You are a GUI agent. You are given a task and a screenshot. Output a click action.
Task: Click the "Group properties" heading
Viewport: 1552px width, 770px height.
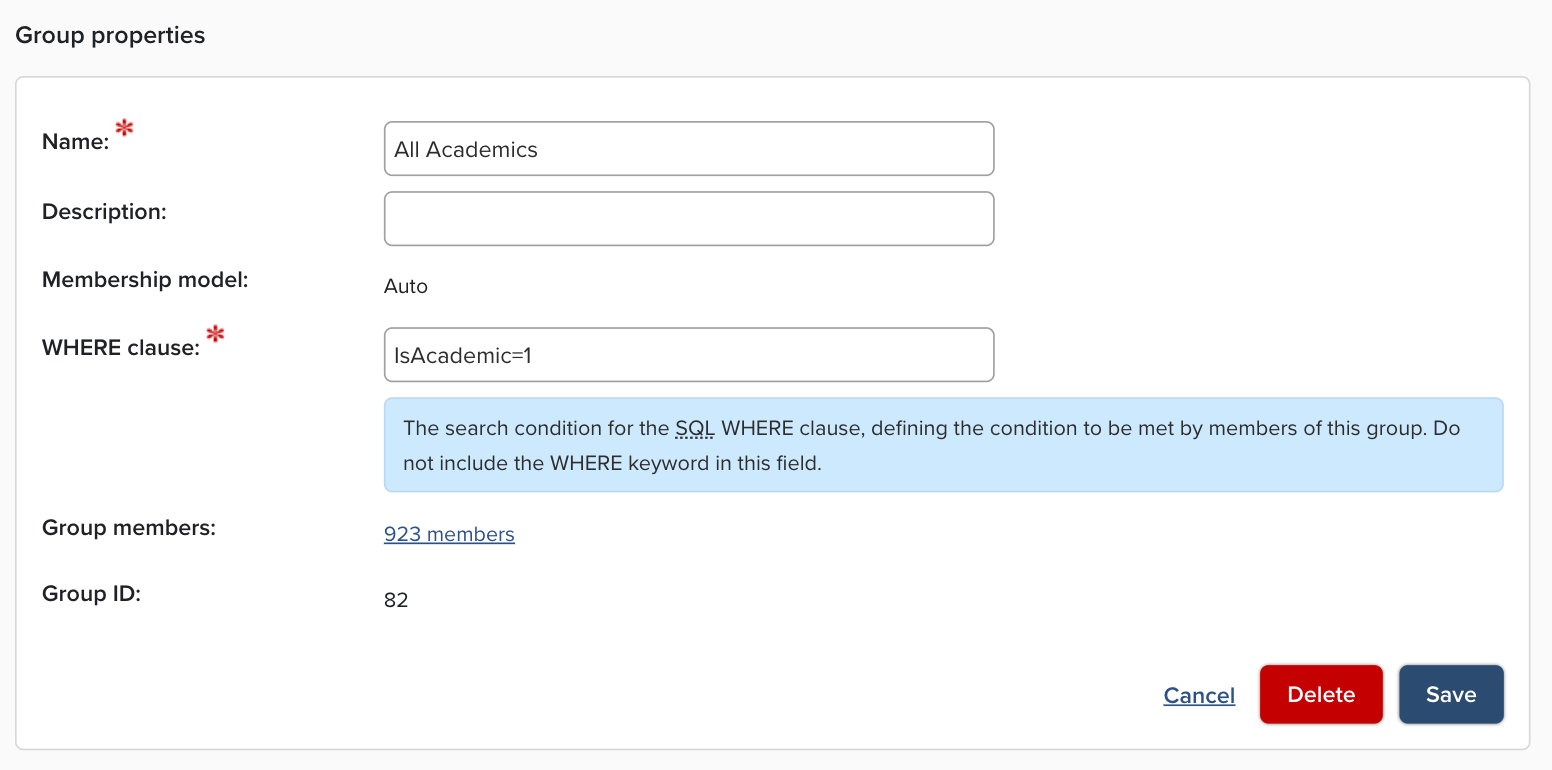pos(110,35)
